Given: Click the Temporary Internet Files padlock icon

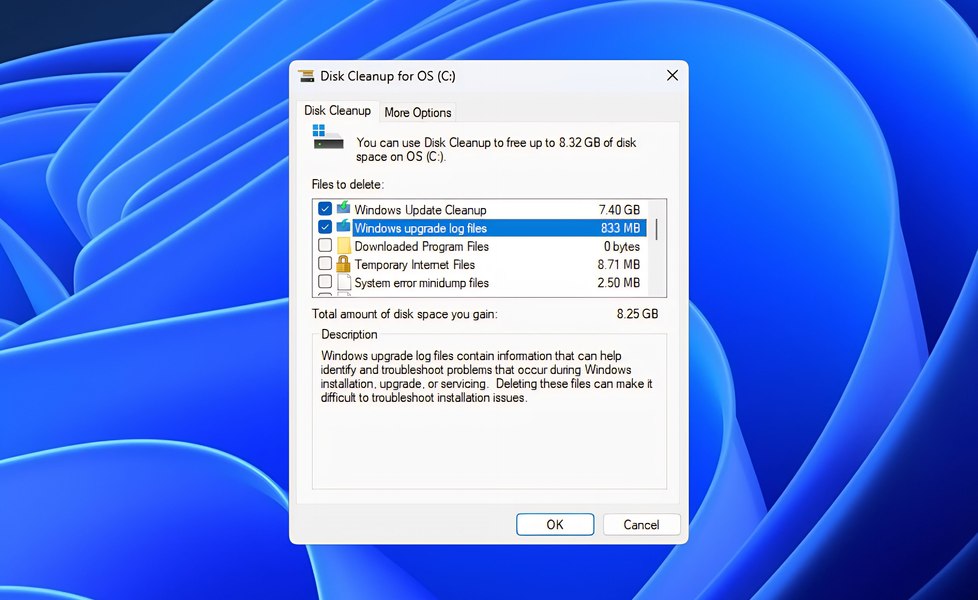Looking at the screenshot, I should [343, 264].
